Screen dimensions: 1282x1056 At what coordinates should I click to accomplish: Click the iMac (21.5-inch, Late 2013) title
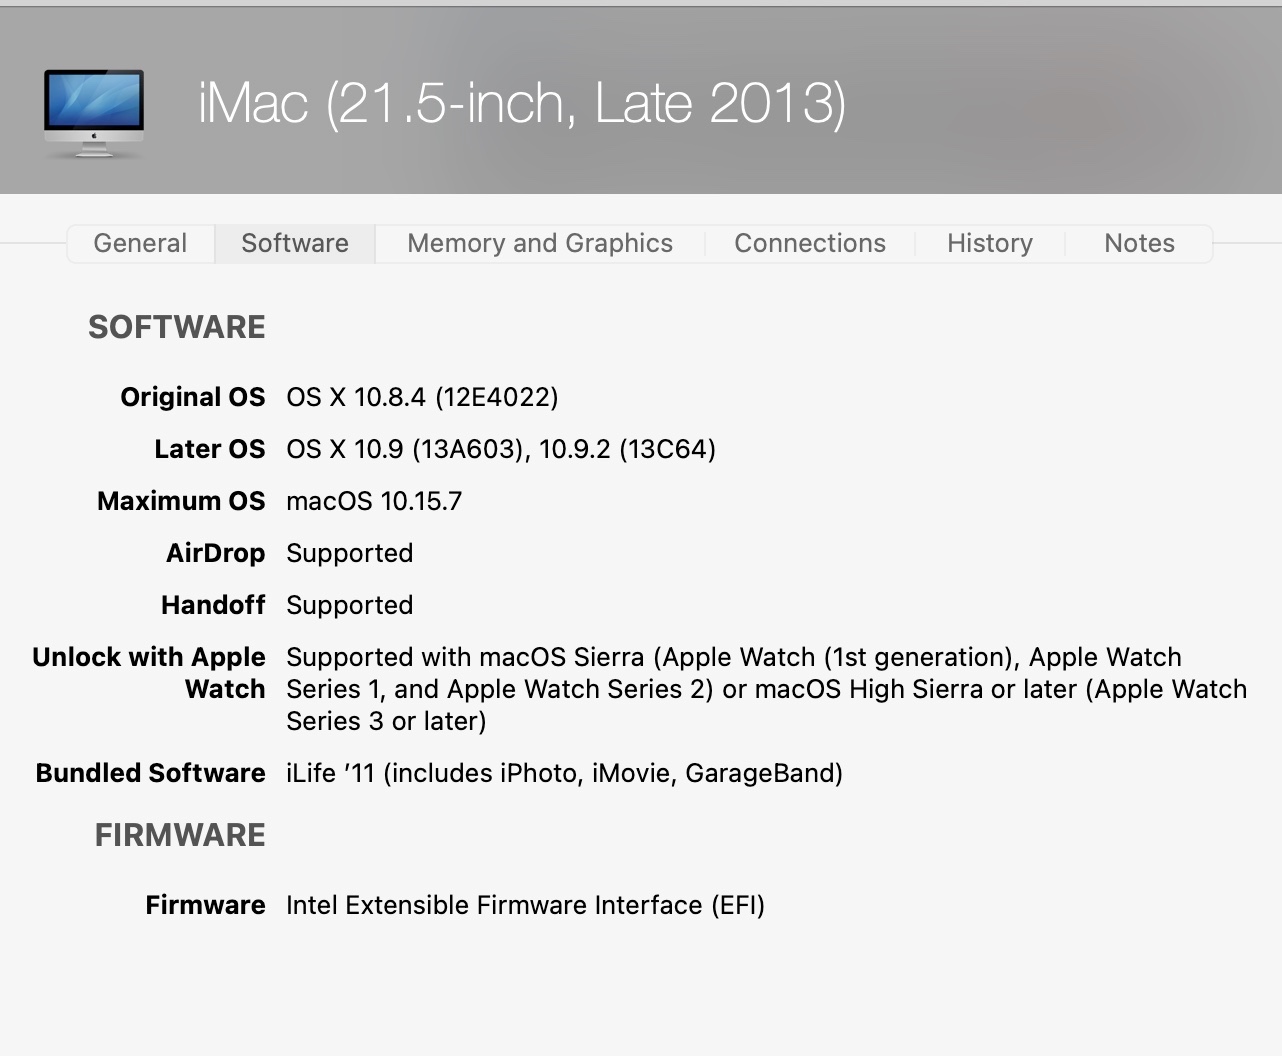pyautogui.click(x=522, y=104)
